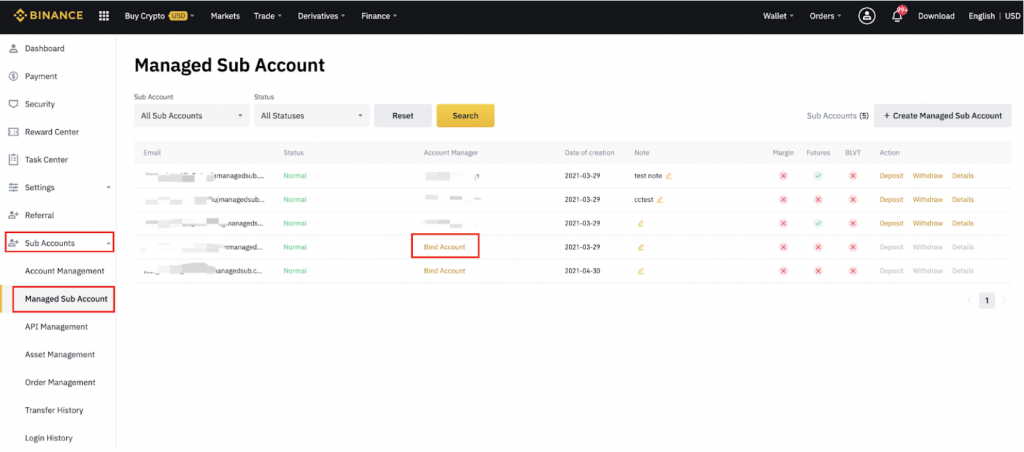
Task: Open the Orders dropdown
Action: [x=825, y=16]
